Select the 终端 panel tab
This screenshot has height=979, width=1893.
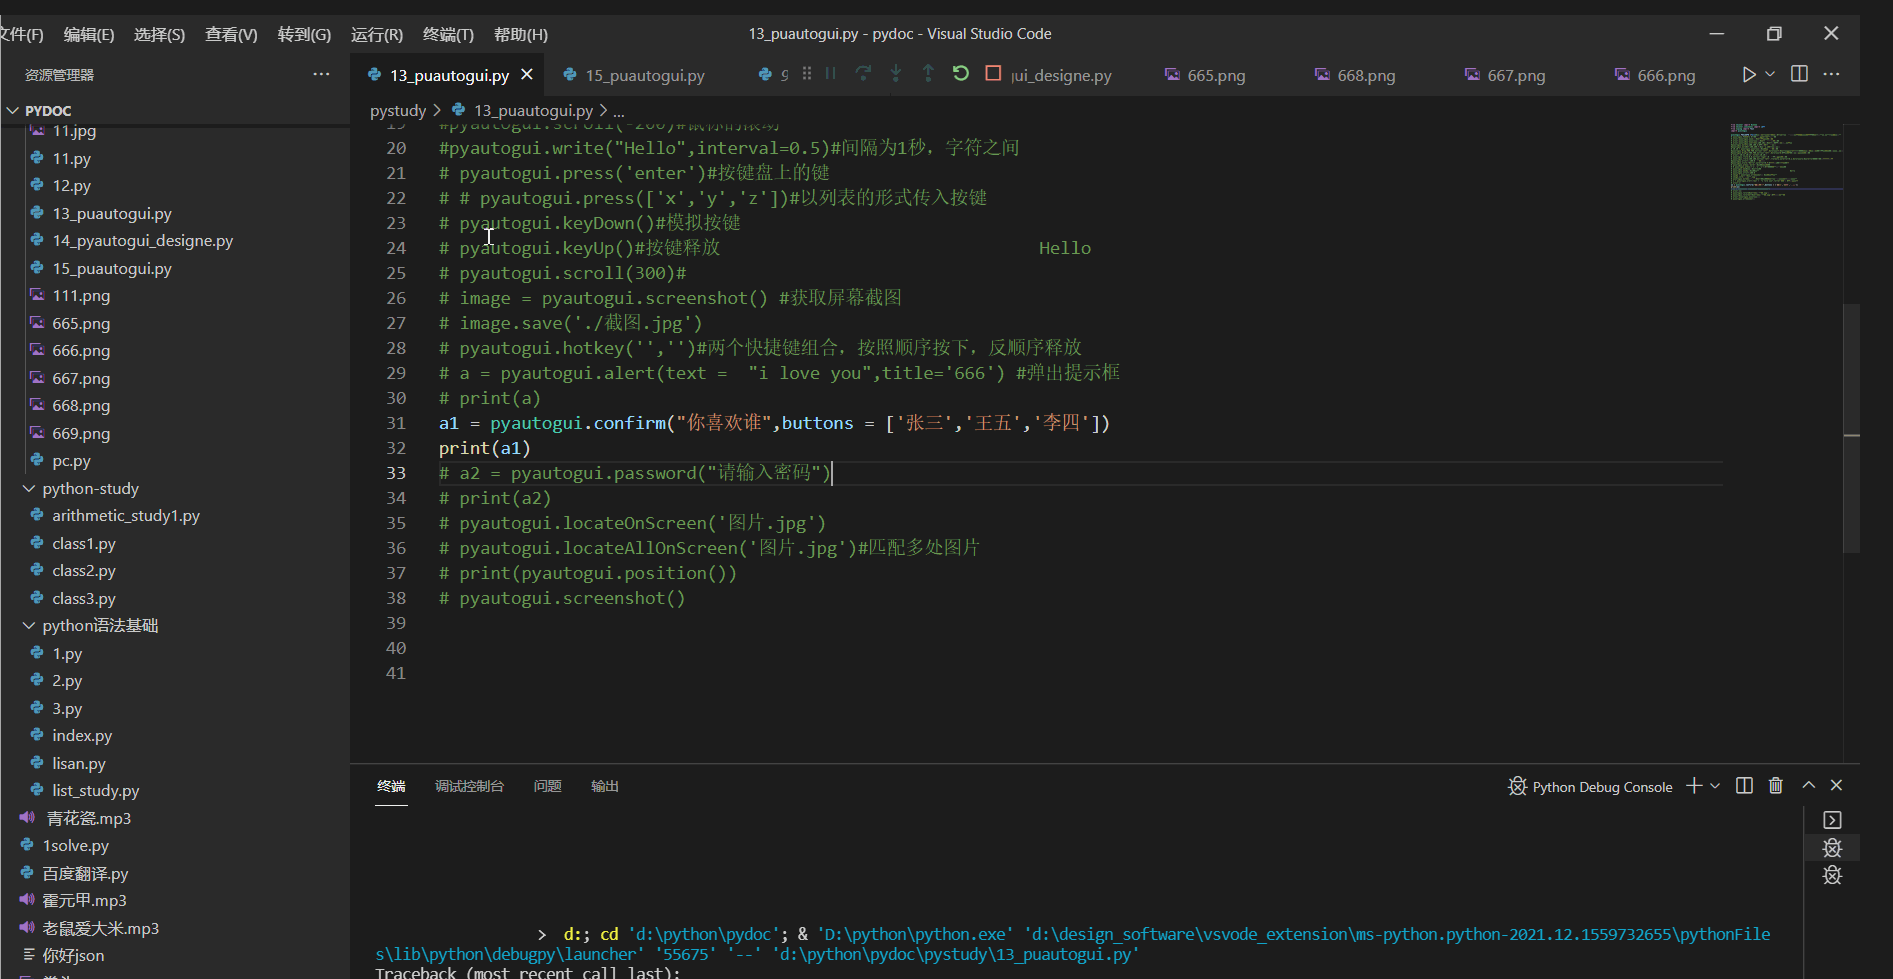point(391,786)
